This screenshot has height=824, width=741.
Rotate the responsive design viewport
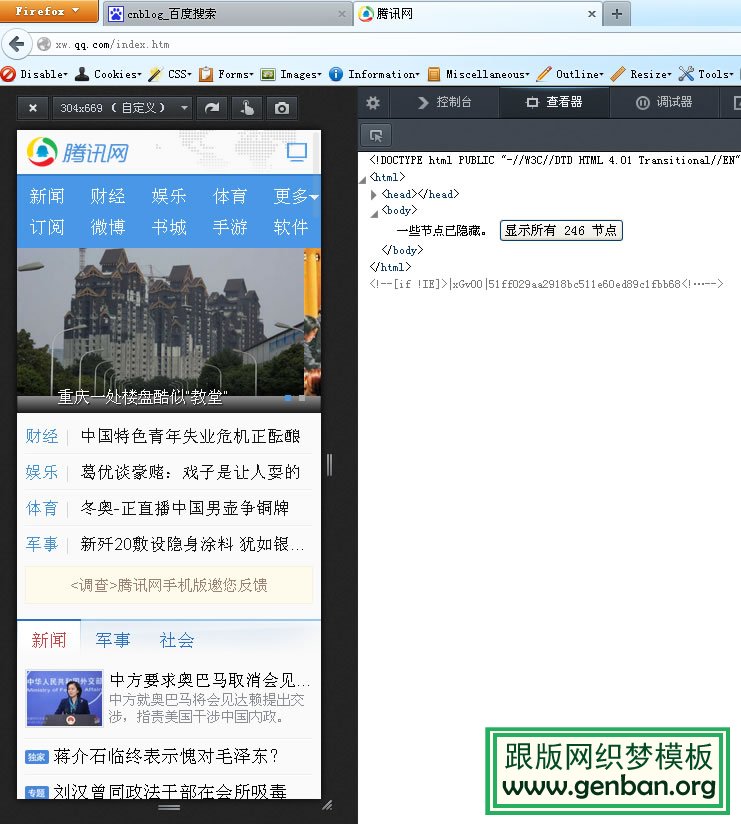click(x=212, y=108)
